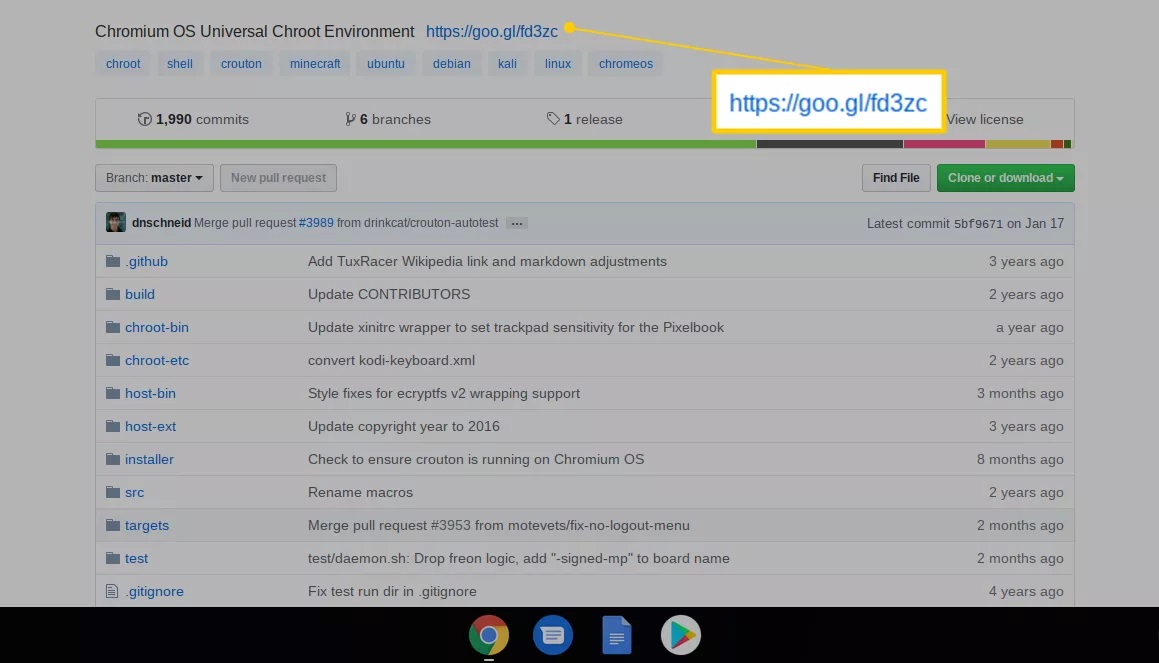Click the dnschneid avatar thumbnail
The height and width of the screenshot is (663, 1159).
point(116,222)
